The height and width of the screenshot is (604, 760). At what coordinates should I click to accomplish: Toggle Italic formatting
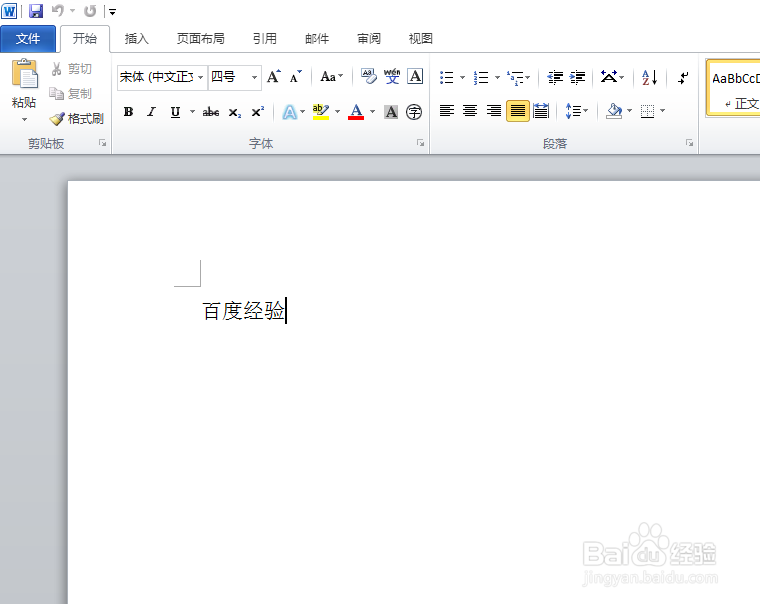coord(151,112)
